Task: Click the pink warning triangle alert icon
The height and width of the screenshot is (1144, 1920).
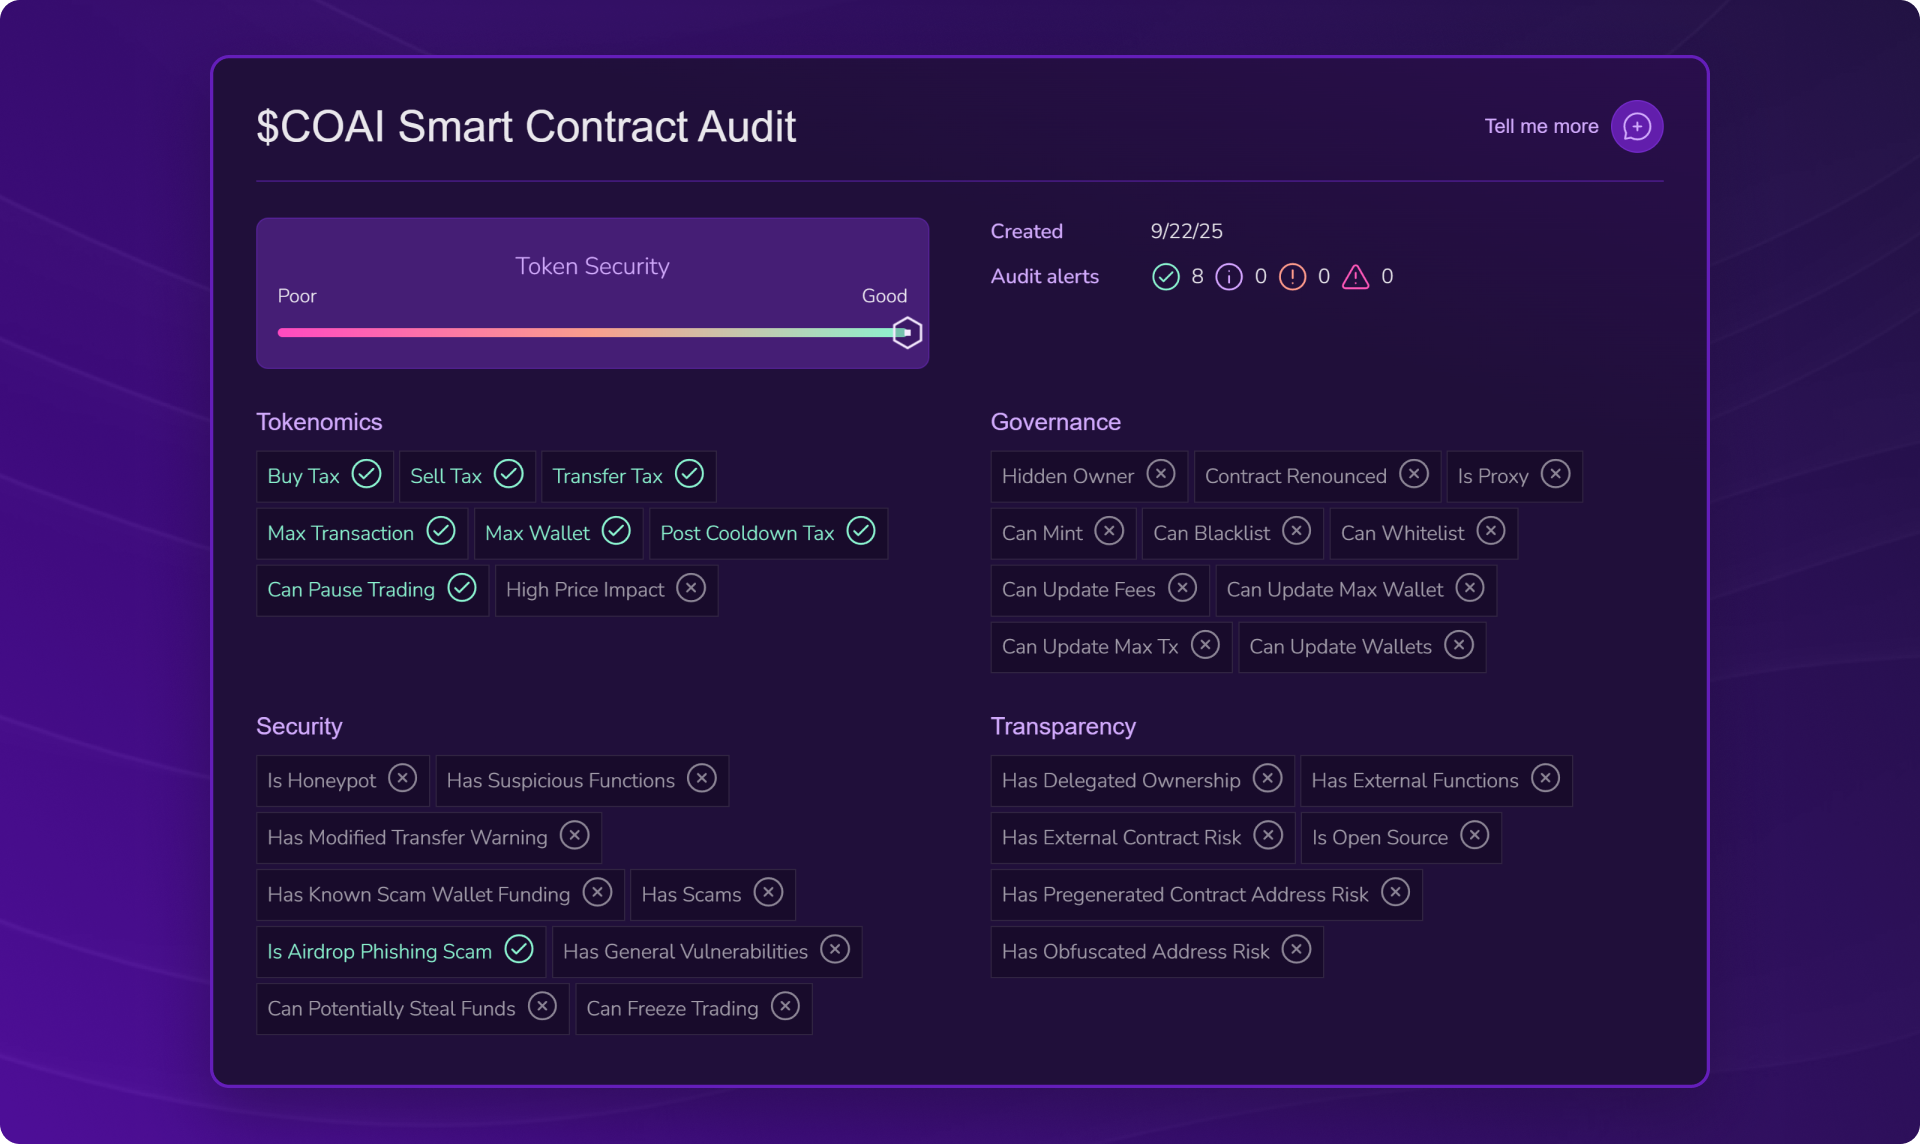Action: (1355, 277)
